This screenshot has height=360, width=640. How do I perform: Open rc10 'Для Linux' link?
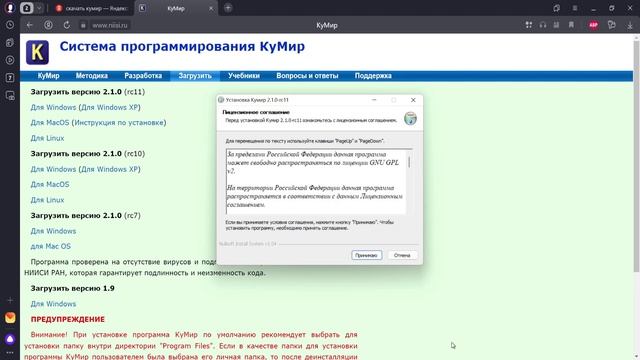click(x=47, y=200)
